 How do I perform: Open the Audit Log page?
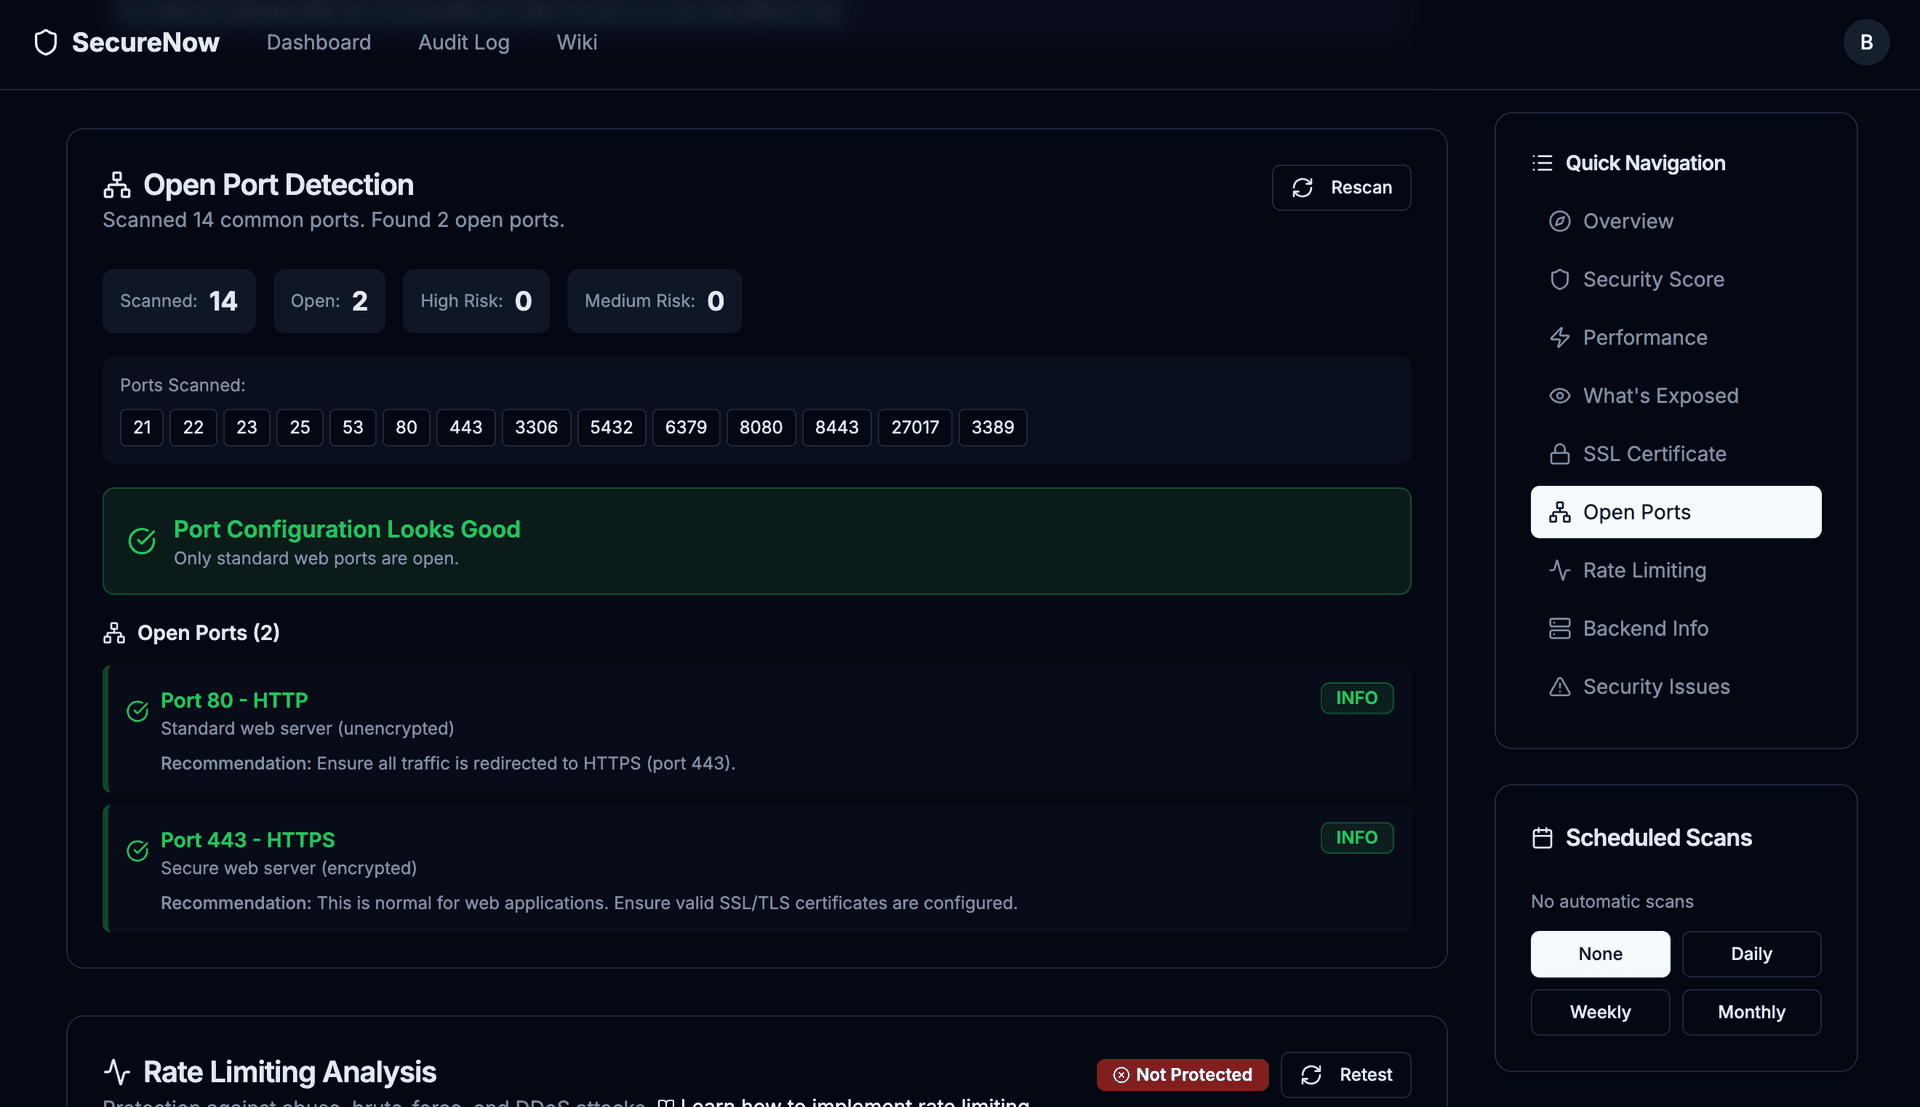pyautogui.click(x=463, y=42)
